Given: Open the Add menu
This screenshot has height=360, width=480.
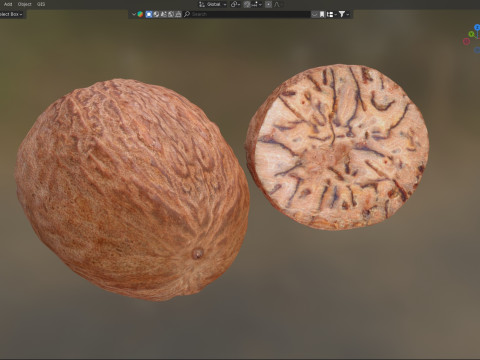Looking at the screenshot, I should (x=8, y=4).
